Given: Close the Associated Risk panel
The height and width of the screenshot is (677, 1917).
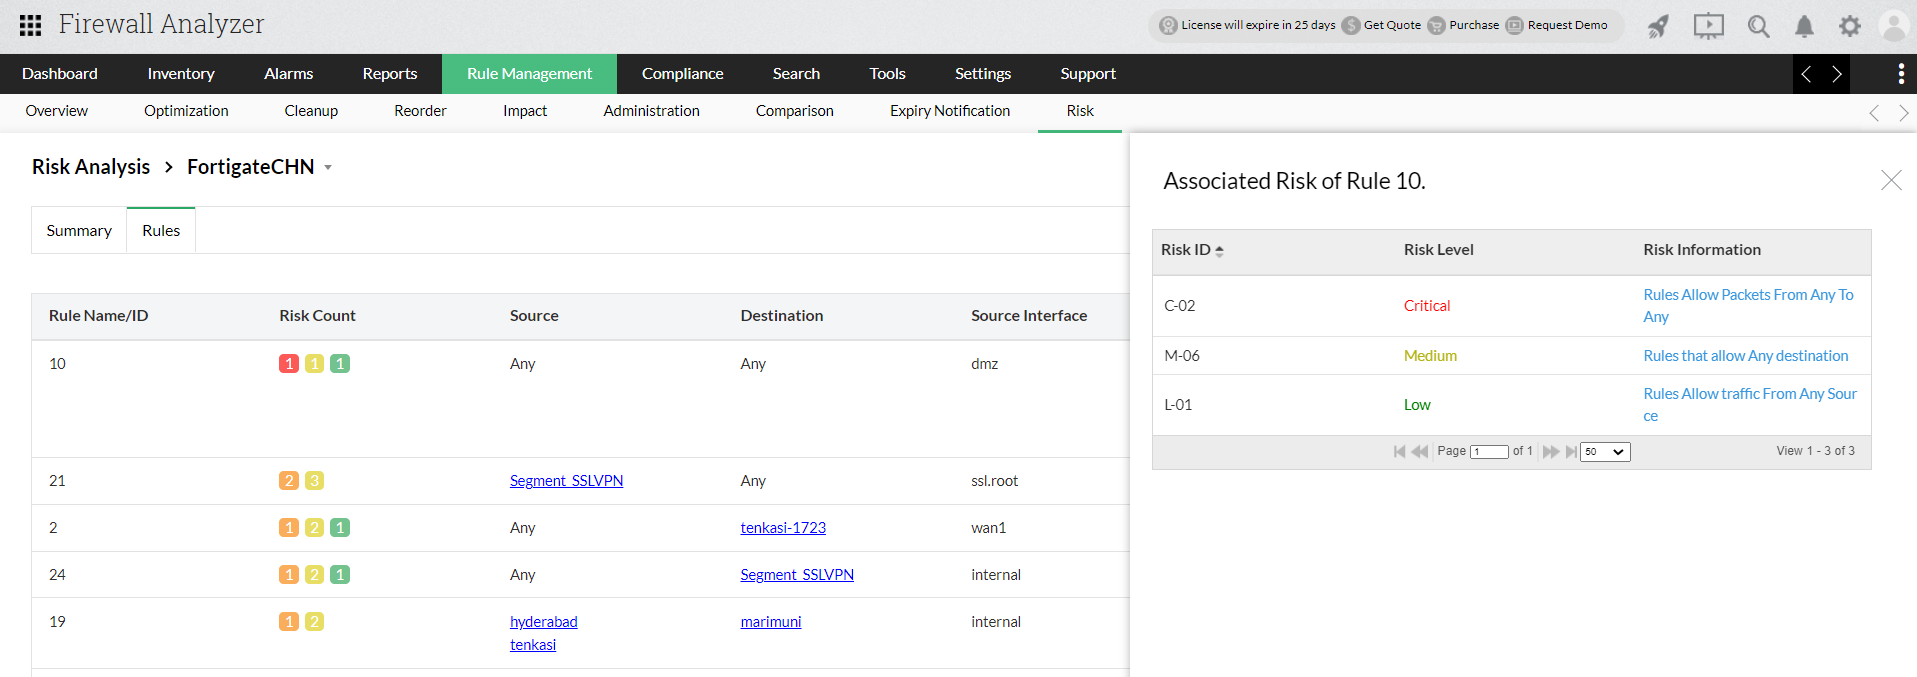Looking at the screenshot, I should point(1890,180).
